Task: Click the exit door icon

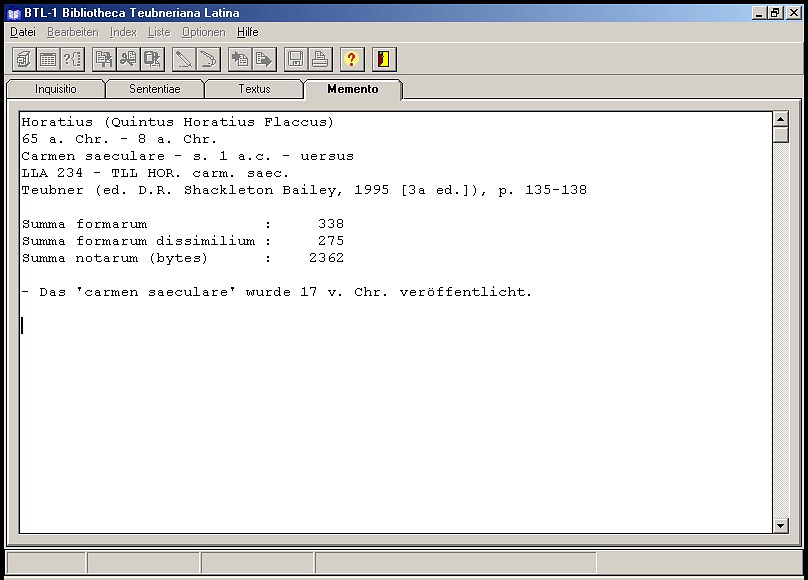Action: pos(384,59)
